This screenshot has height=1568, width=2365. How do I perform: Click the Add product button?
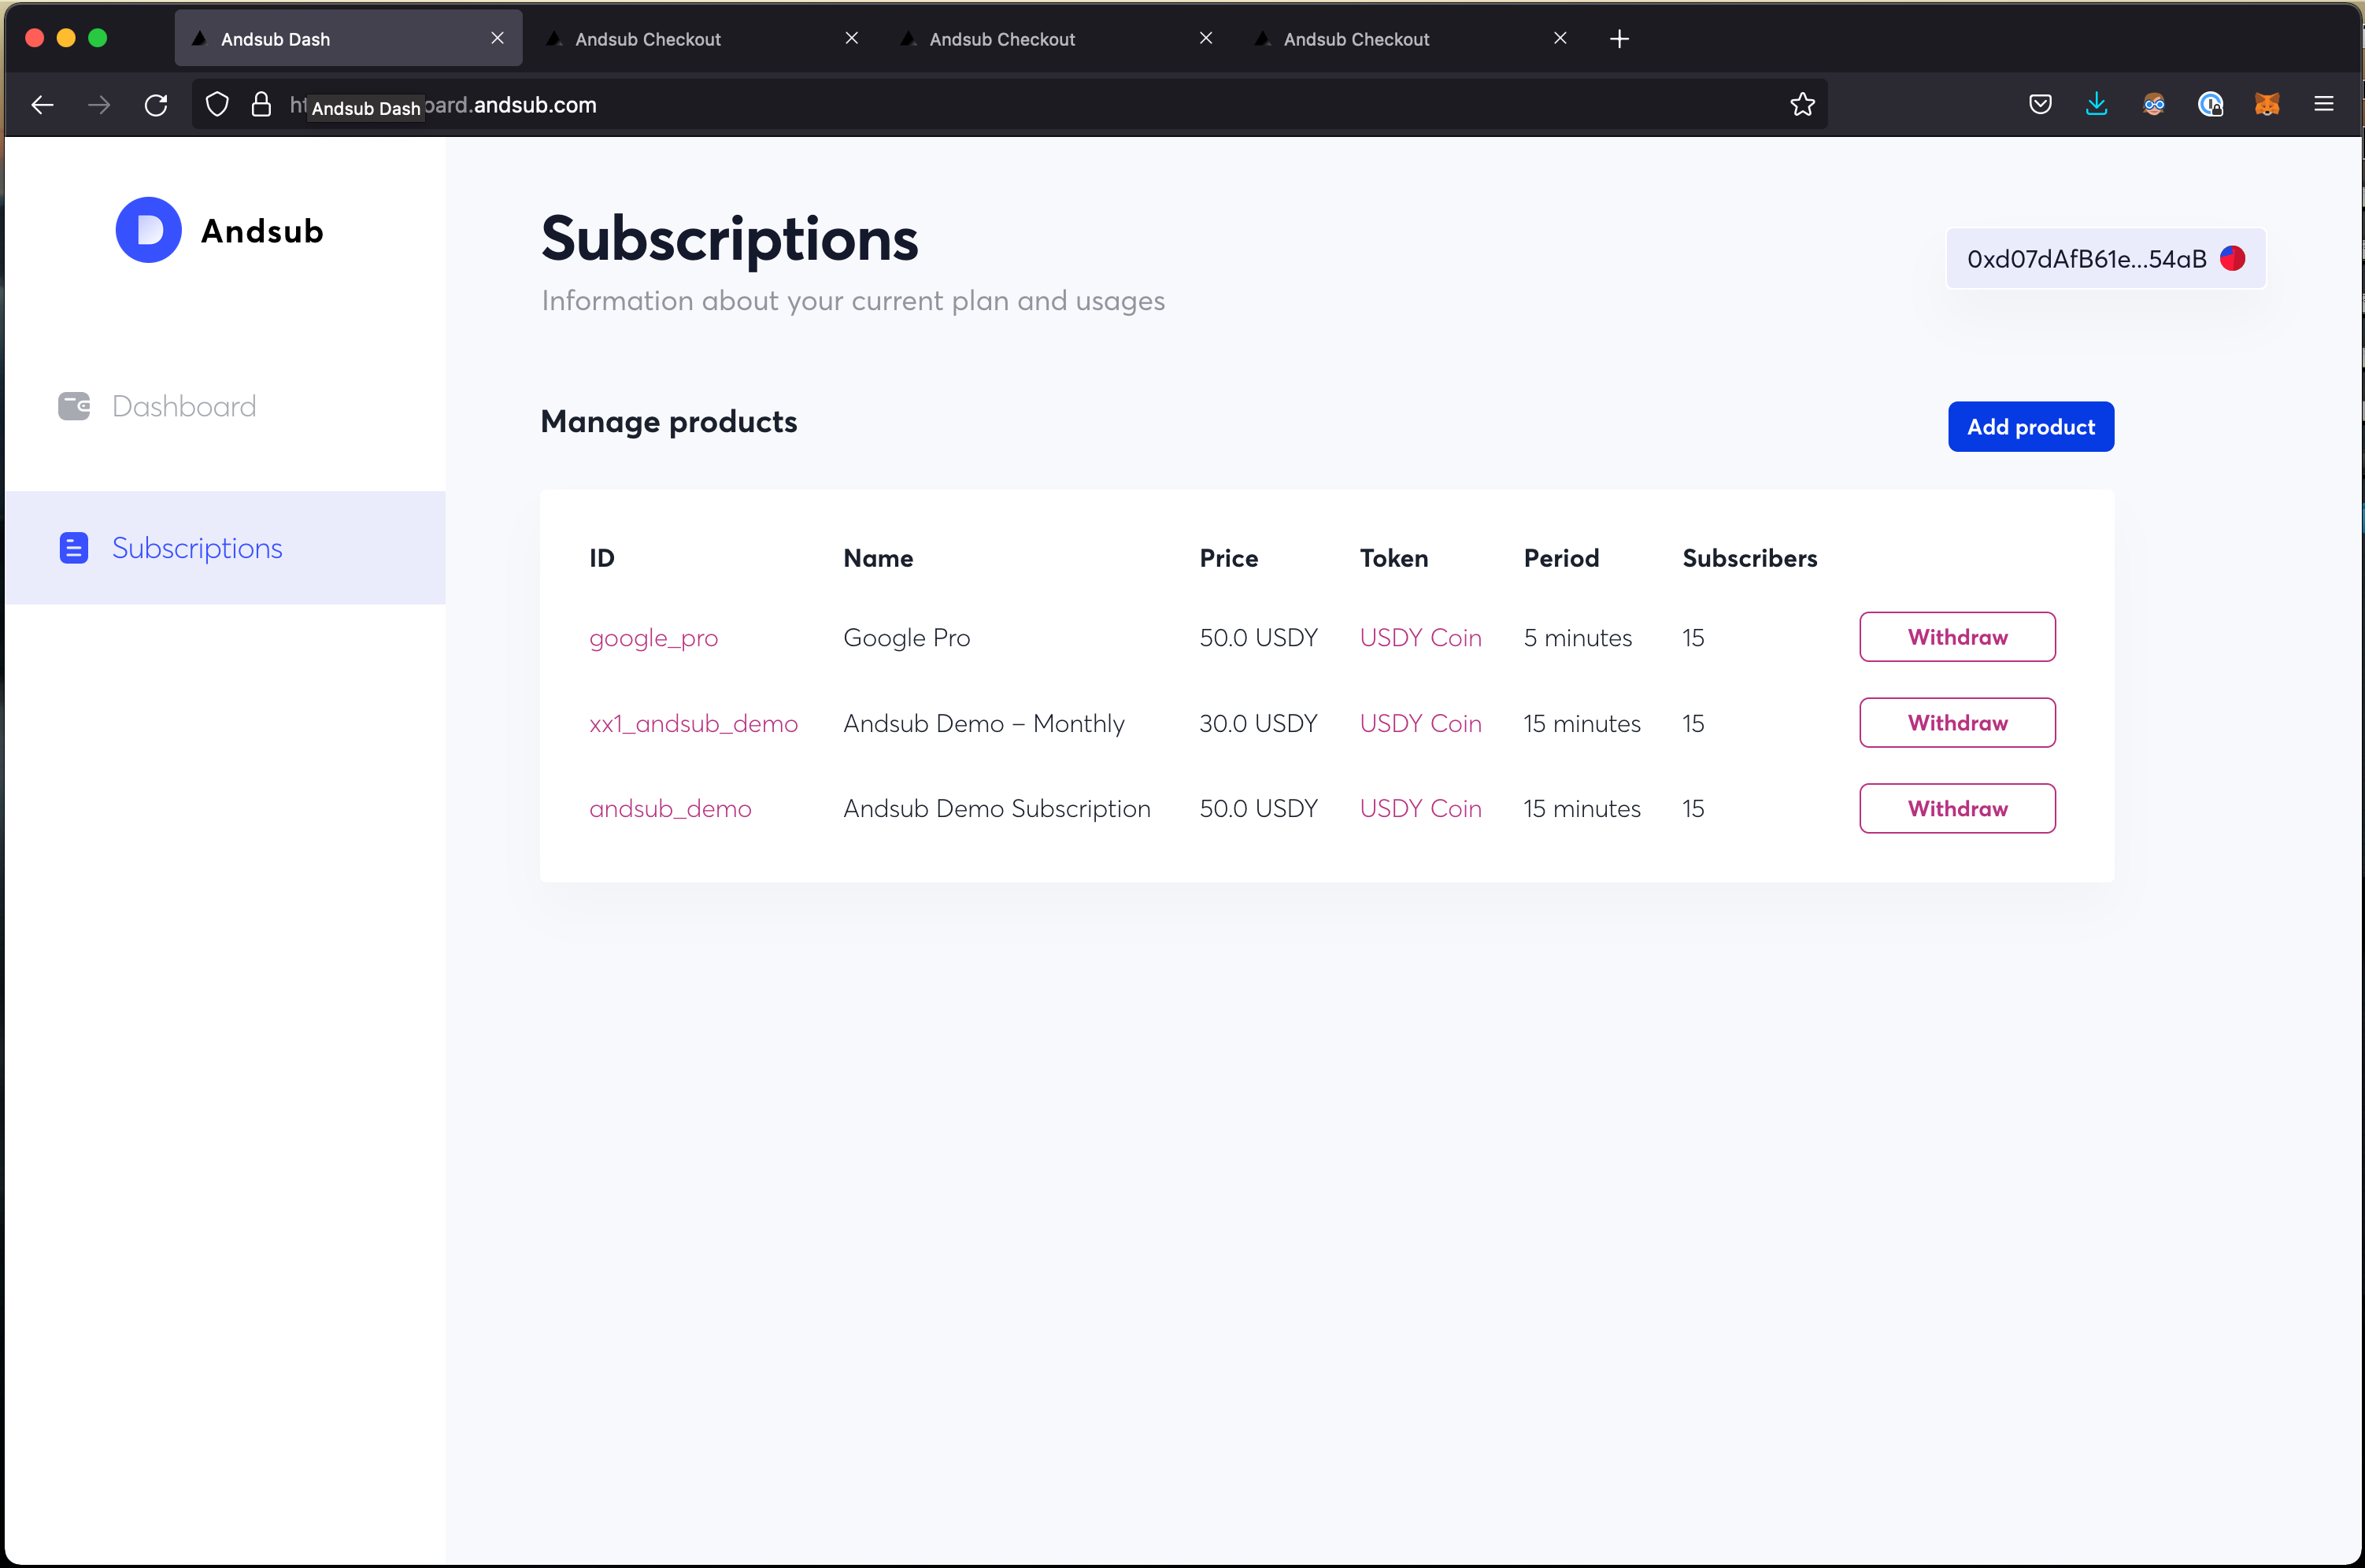click(2031, 427)
